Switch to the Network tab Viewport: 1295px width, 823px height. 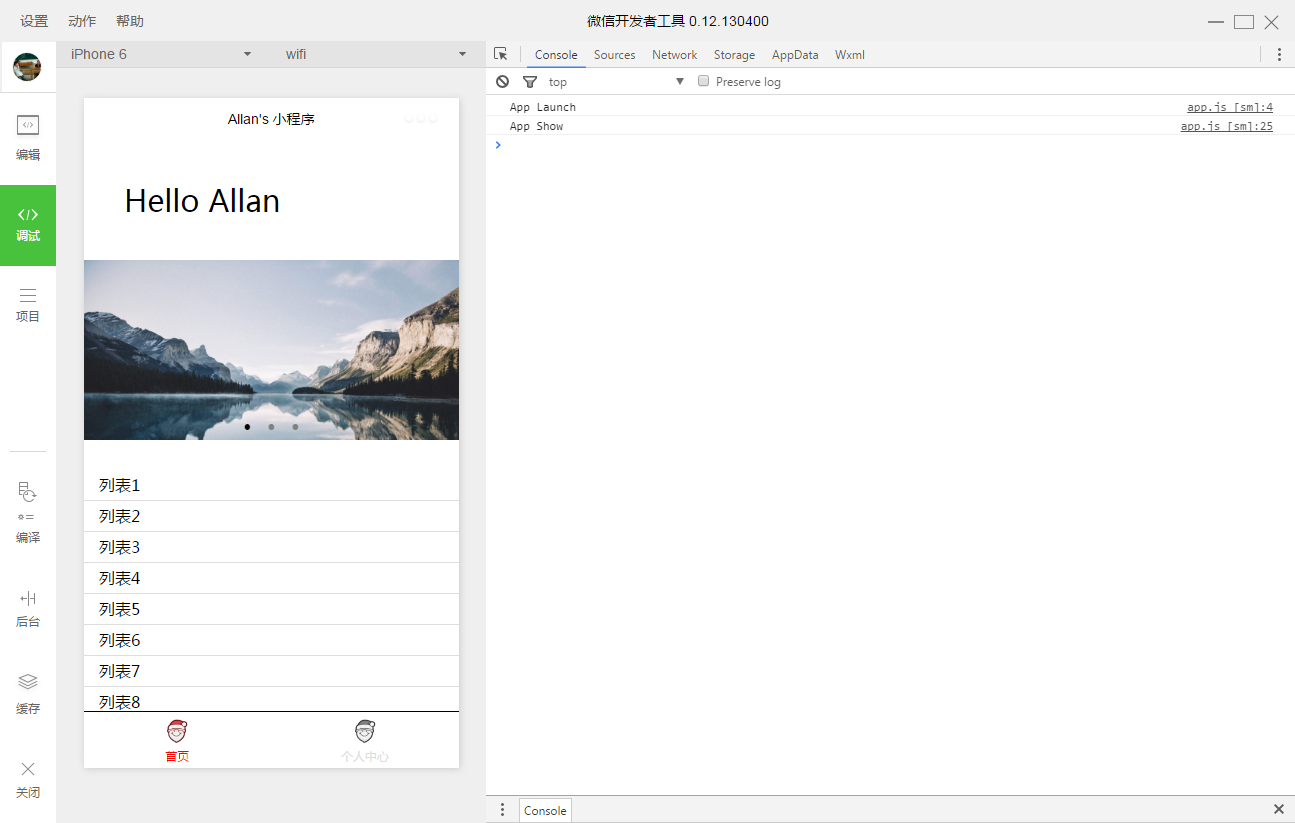674,55
